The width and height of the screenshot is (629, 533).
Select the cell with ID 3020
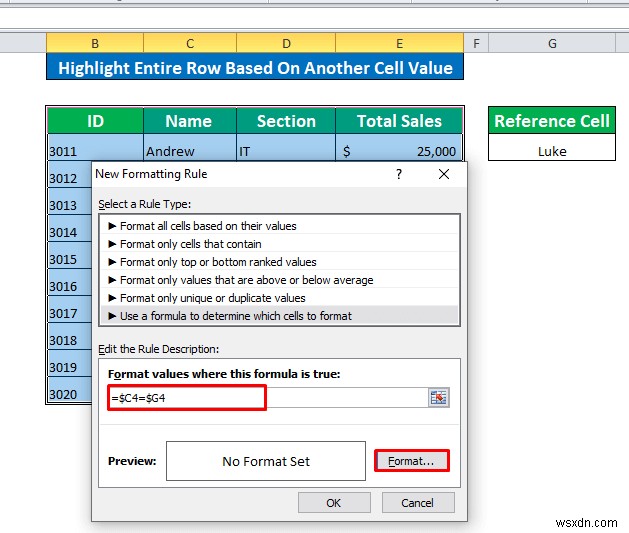point(69,390)
